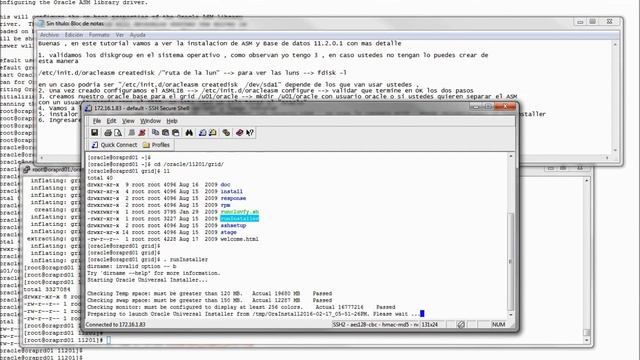Screen dimensions: 640x360
Task: Open a new terminal window icon
Action: coord(202,133)
